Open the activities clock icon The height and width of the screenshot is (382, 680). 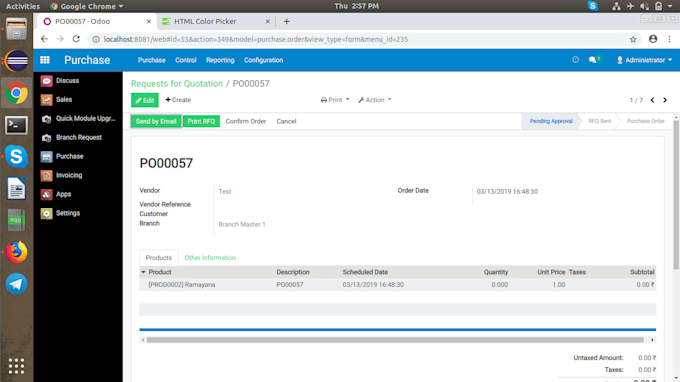(x=575, y=60)
